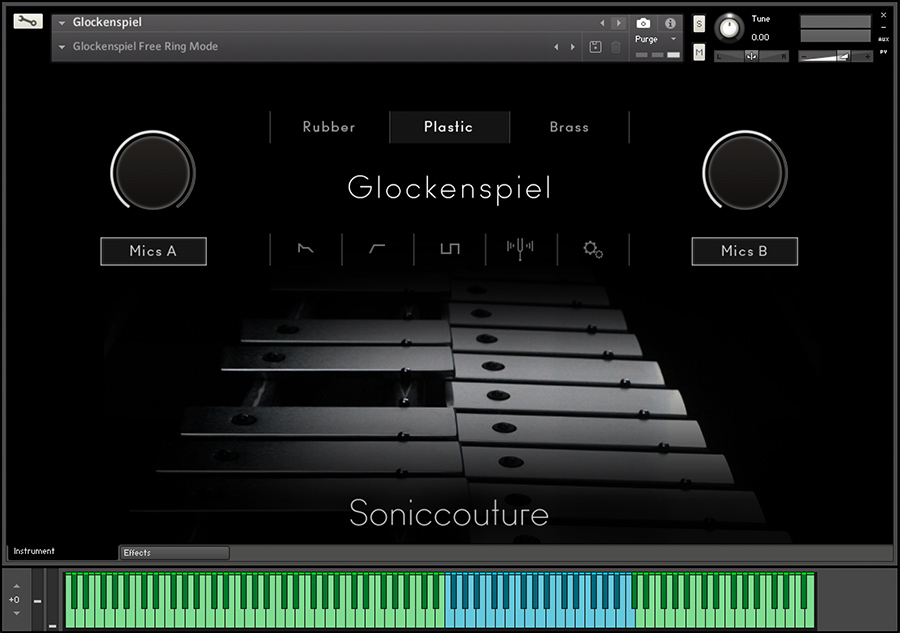This screenshot has height=633, width=900.
Task: Open instrument options with the info icon
Action: [670, 22]
